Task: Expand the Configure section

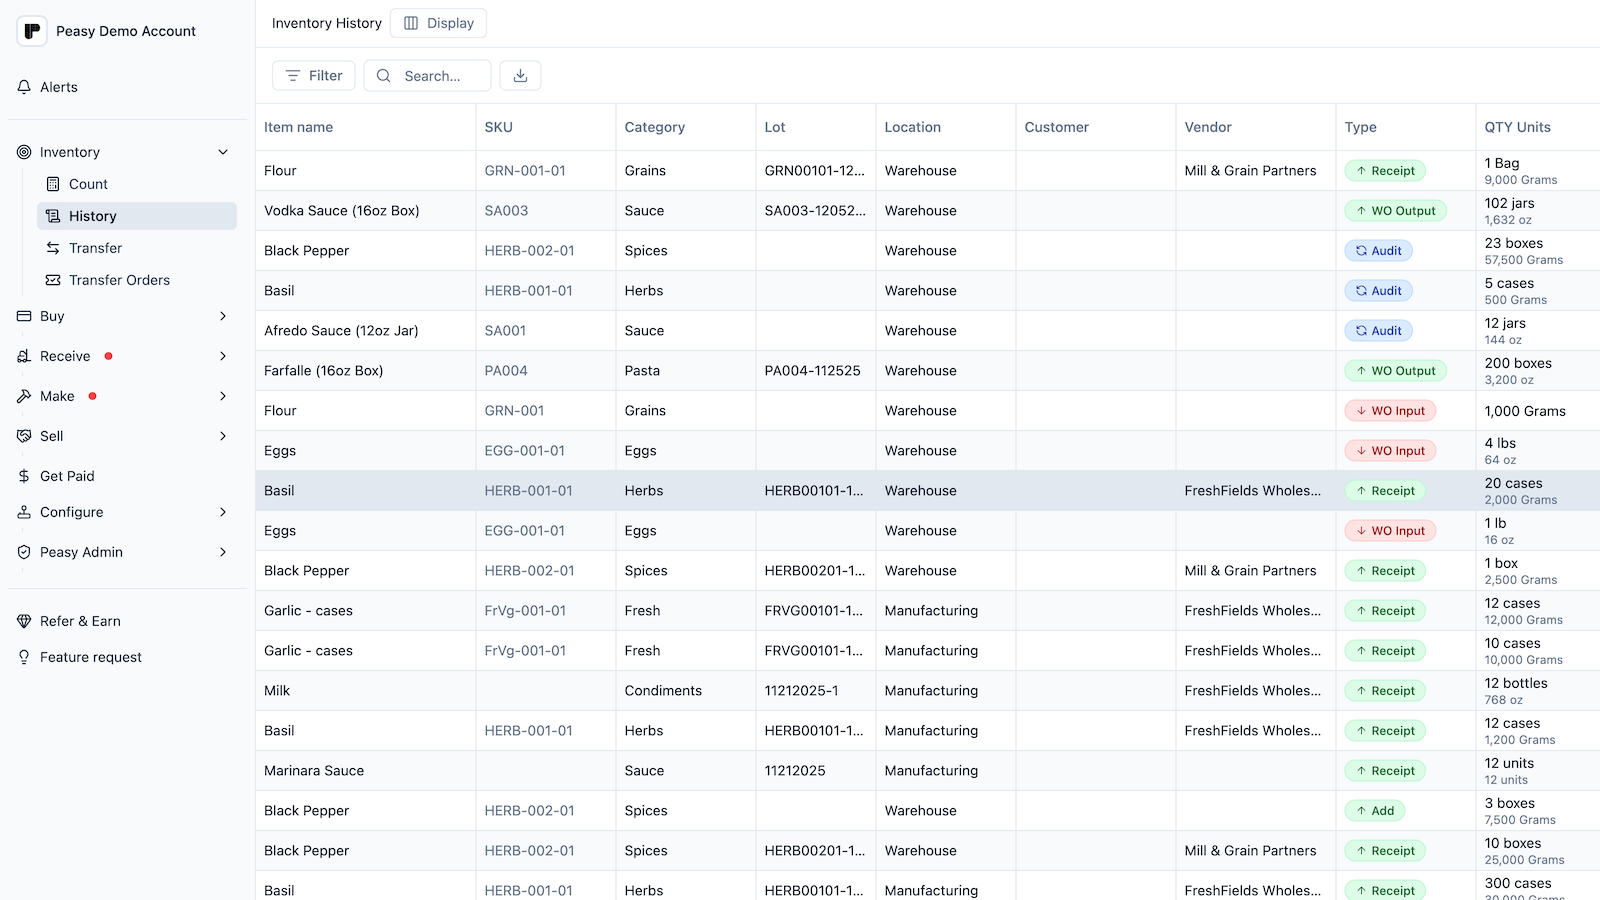Action: 222,512
